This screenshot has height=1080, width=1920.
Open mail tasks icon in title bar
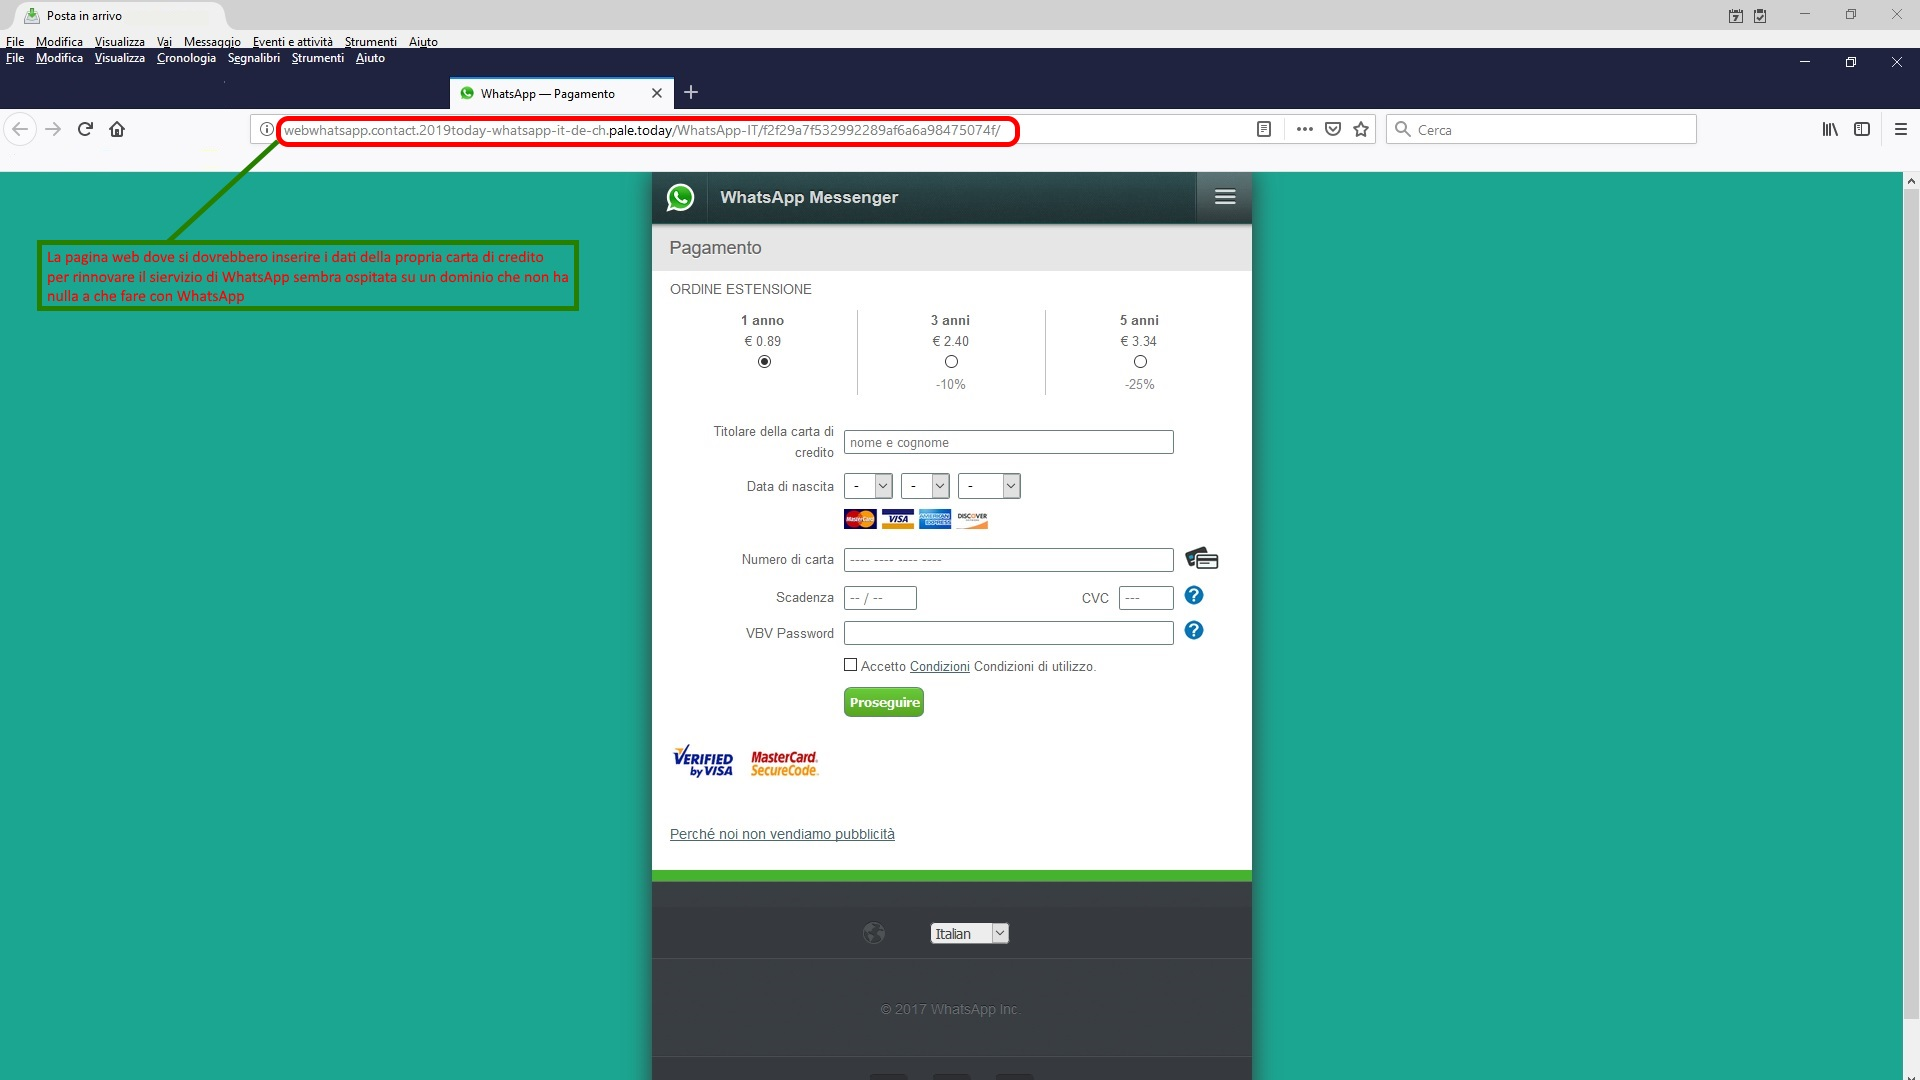click(1760, 16)
